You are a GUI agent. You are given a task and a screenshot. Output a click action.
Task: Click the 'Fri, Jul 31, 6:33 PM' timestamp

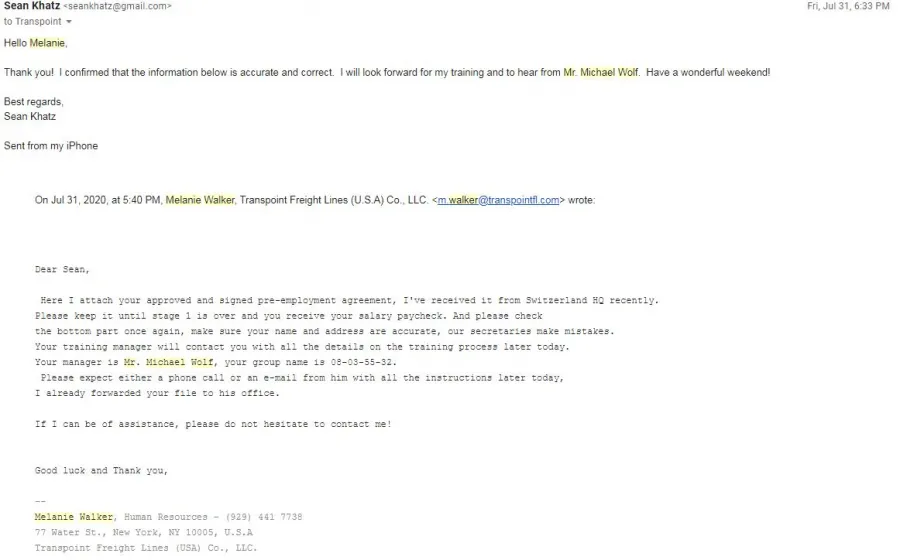point(848,6)
